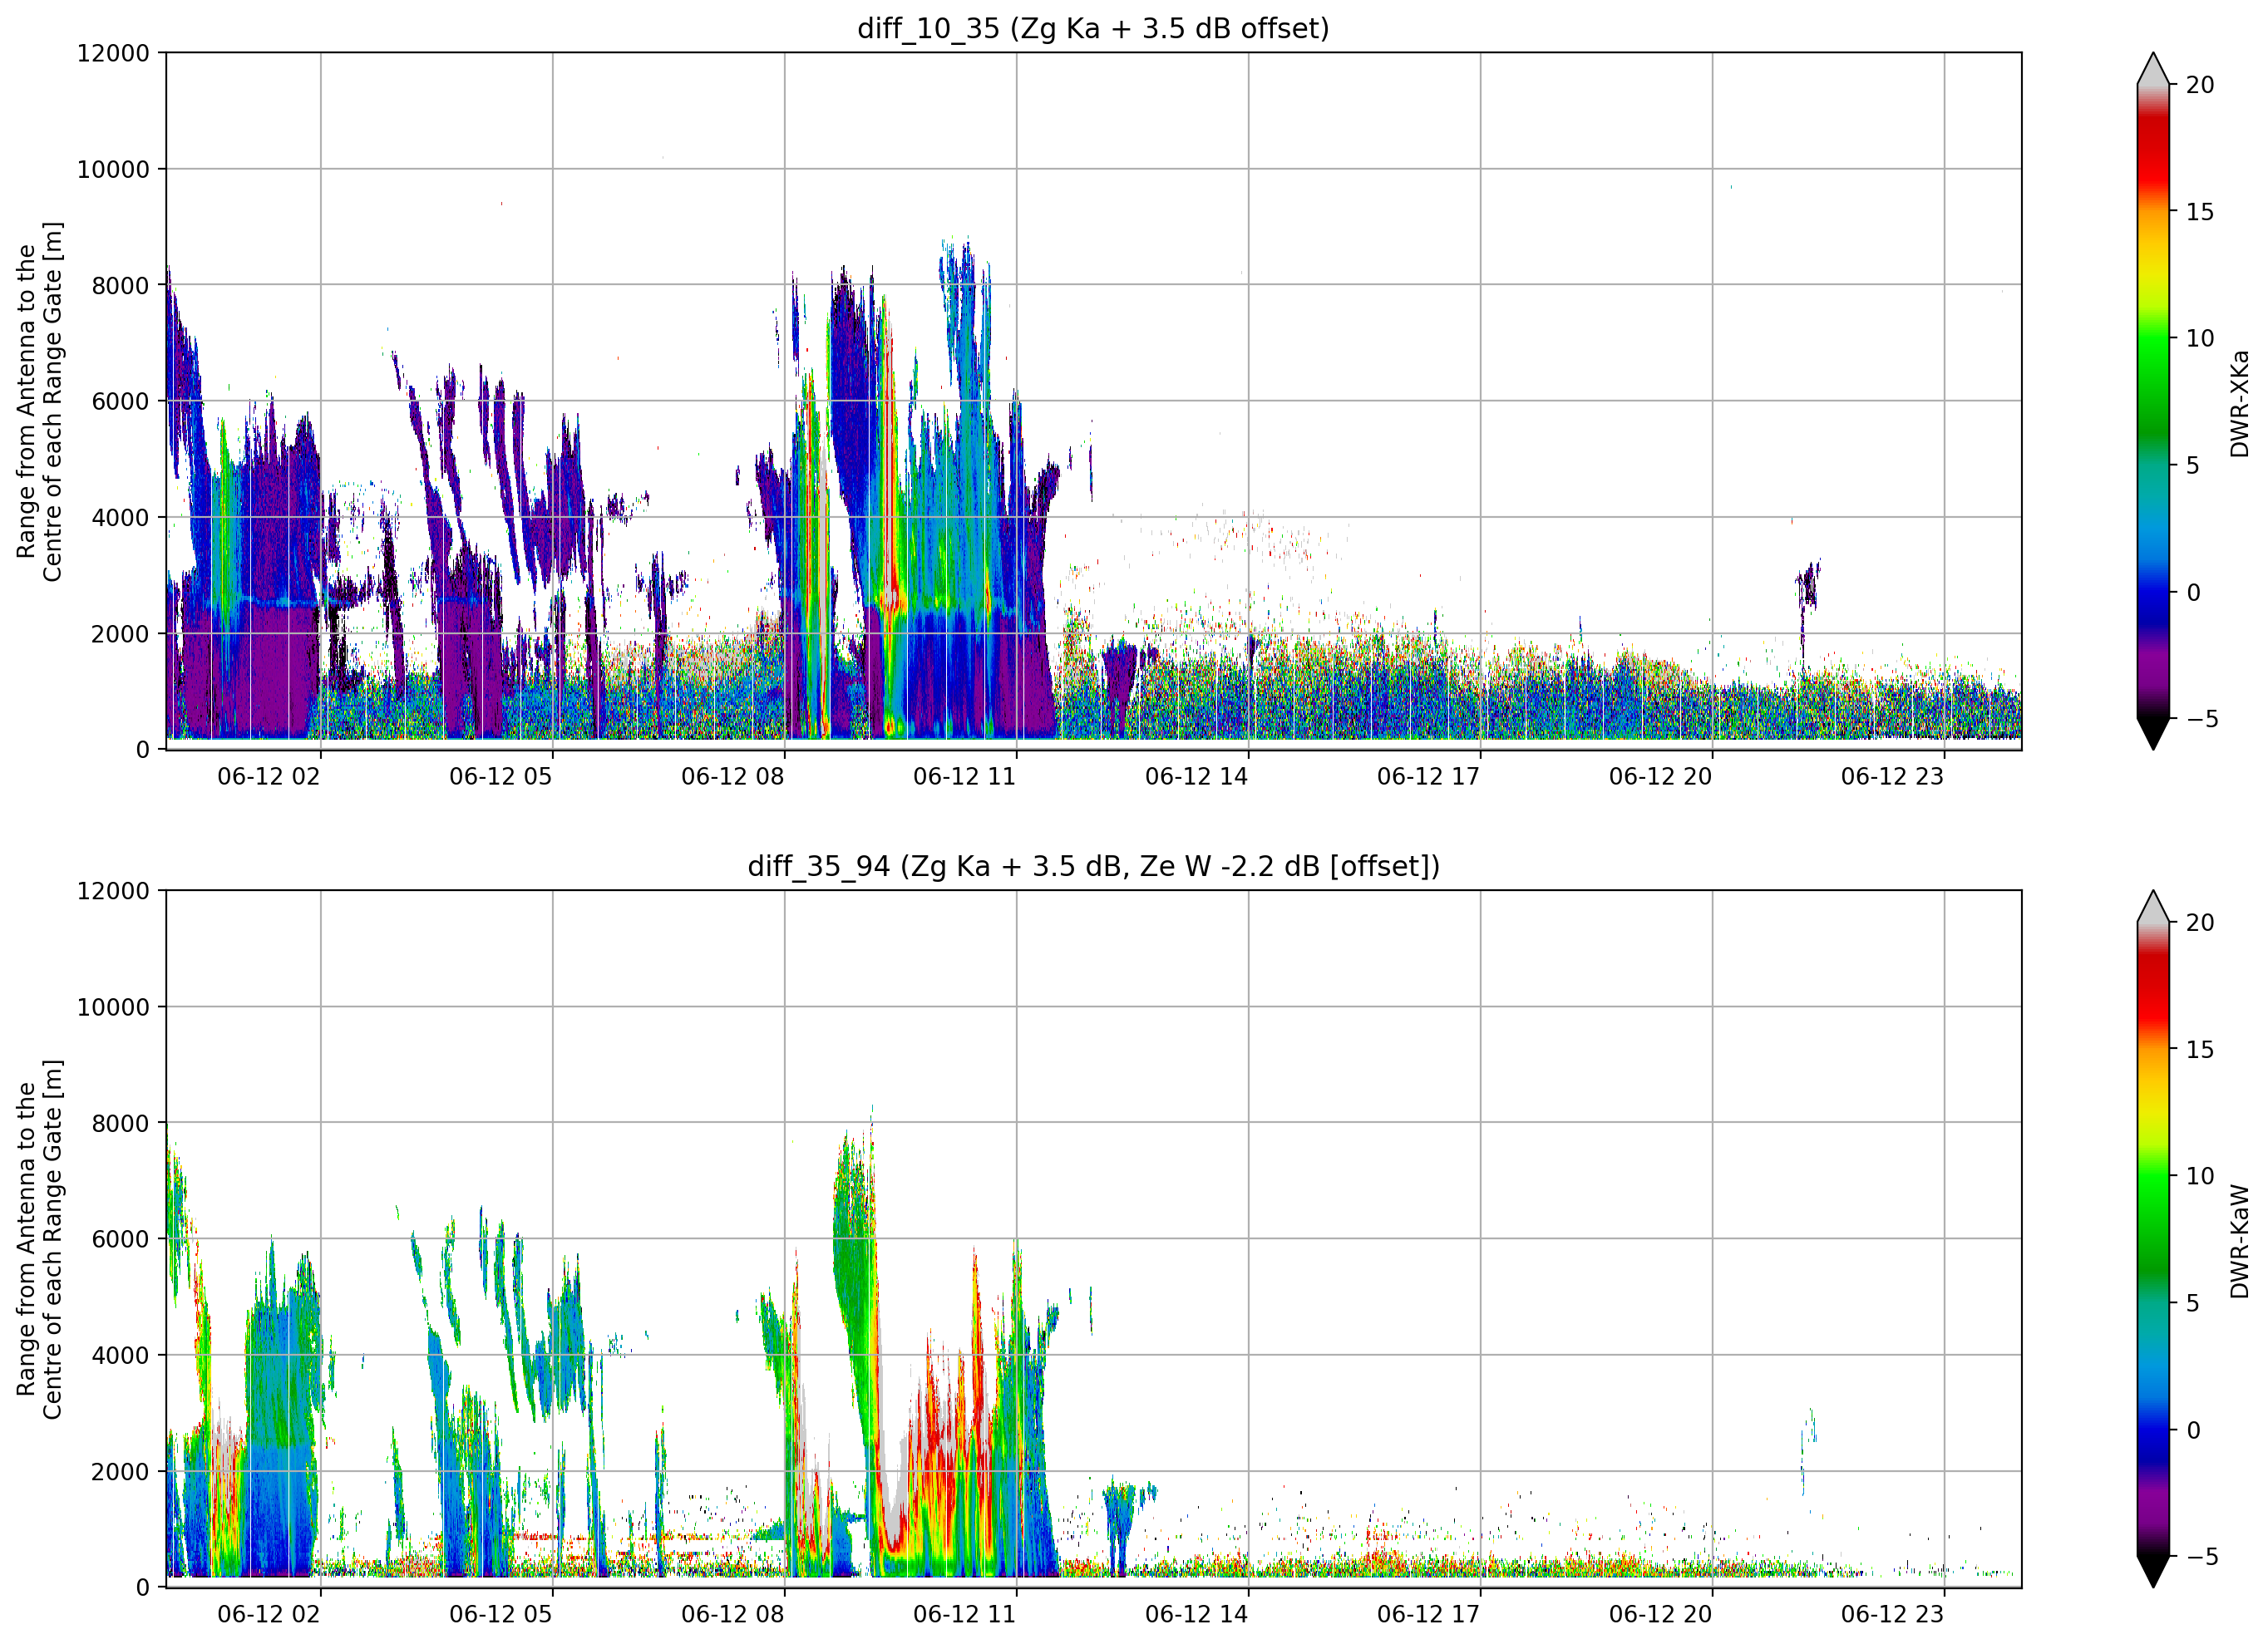Click tick "10" on the DWR-KaW colorbar

pos(2200,1176)
